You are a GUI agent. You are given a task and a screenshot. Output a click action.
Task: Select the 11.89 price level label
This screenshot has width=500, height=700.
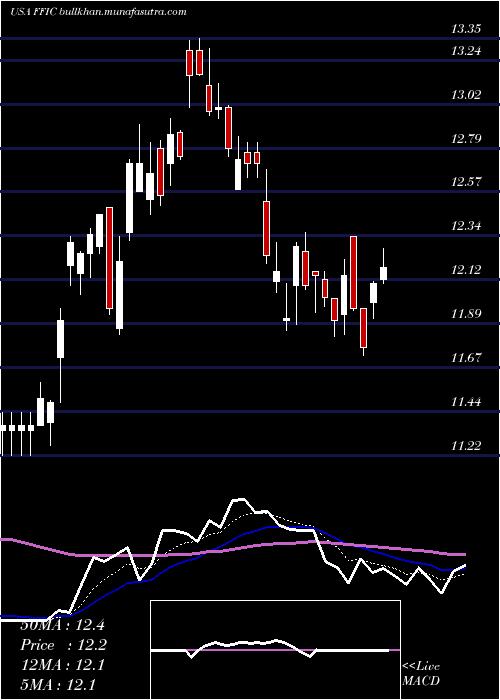point(466,314)
